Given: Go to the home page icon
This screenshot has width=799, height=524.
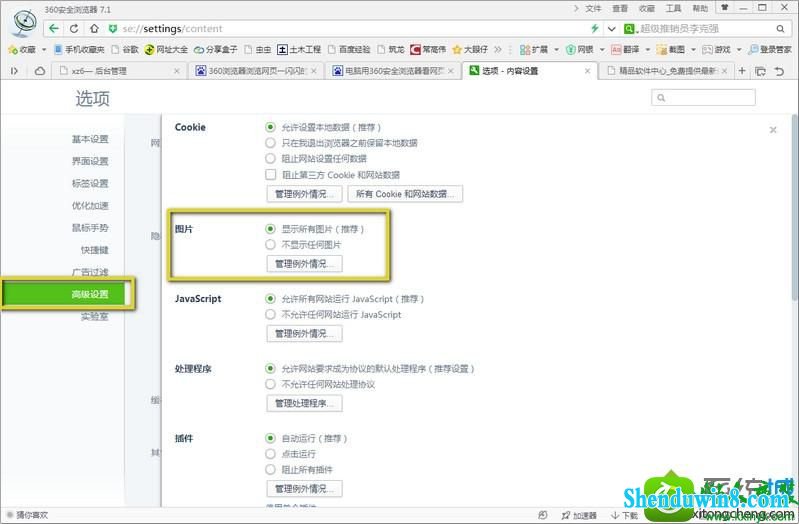Looking at the screenshot, I should (x=94, y=29).
